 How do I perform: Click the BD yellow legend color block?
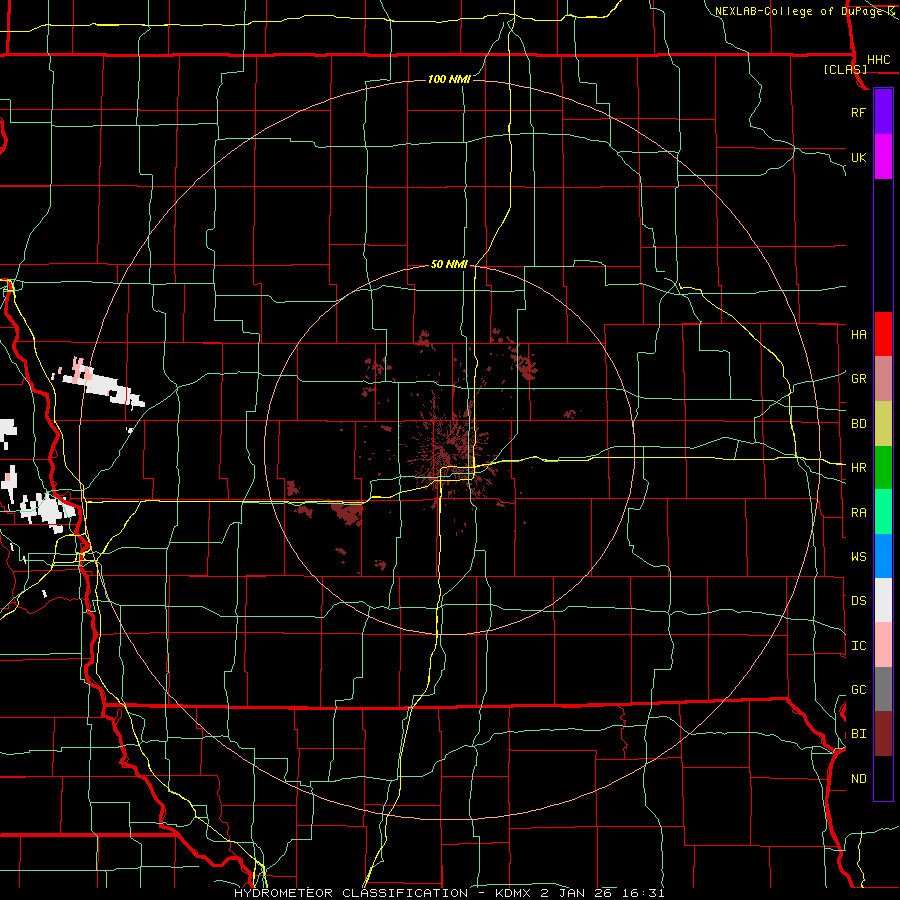point(883,423)
